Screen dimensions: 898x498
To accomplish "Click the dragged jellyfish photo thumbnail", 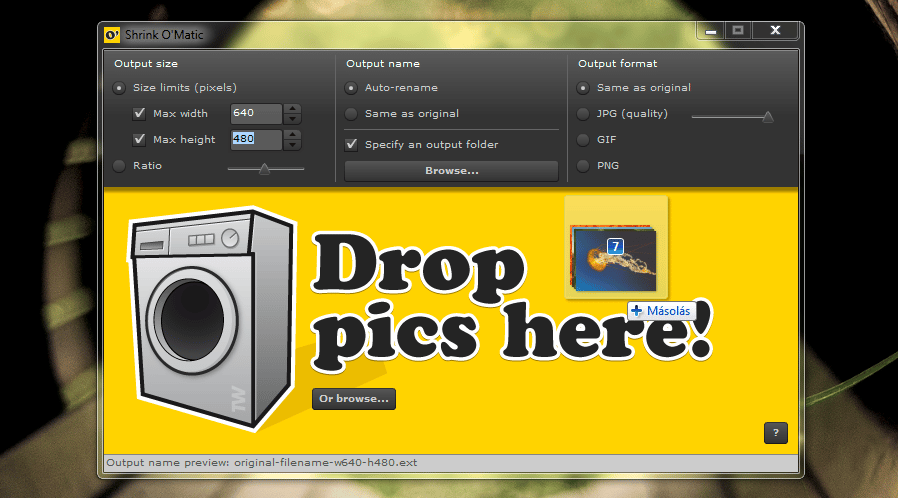I will (x=615, y=259).
